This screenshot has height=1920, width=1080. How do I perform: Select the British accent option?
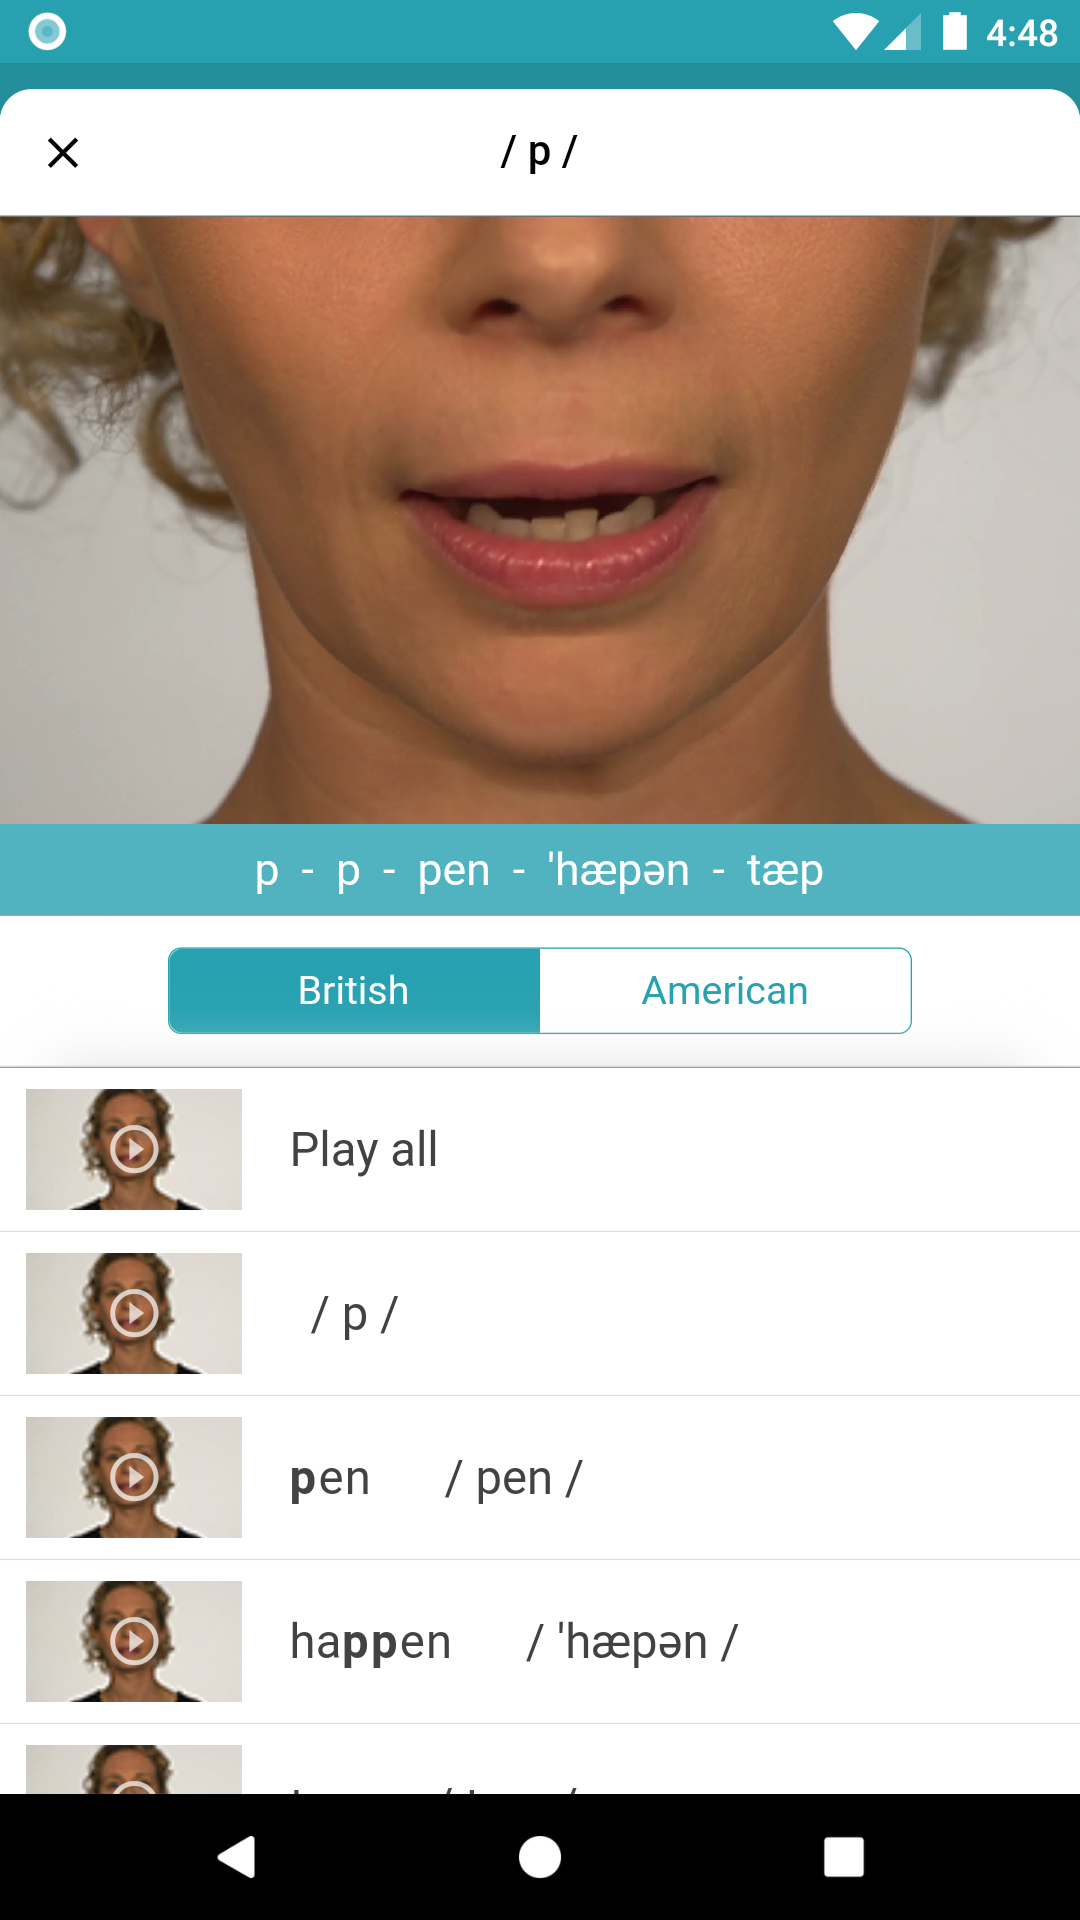[x=354, y=991]
